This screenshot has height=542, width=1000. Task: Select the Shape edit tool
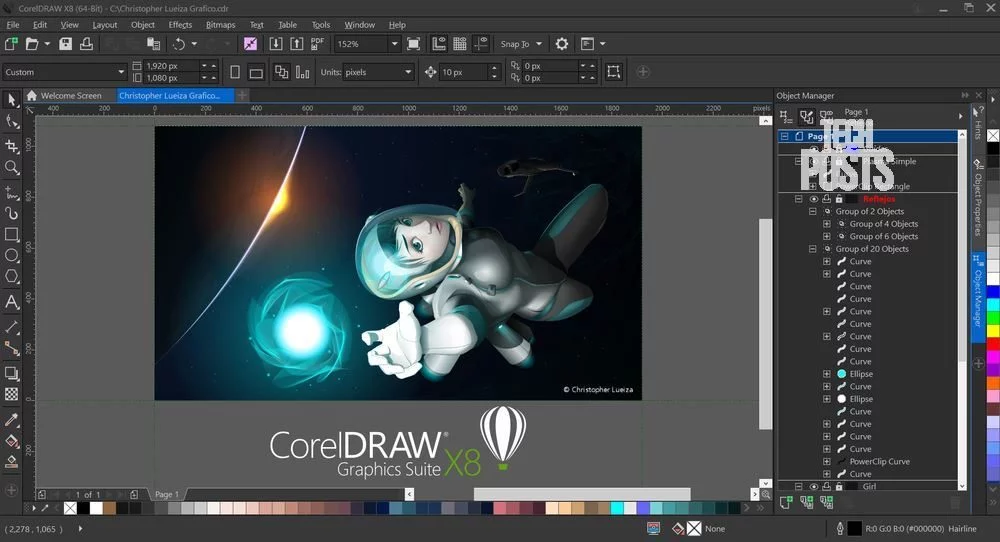11,121
